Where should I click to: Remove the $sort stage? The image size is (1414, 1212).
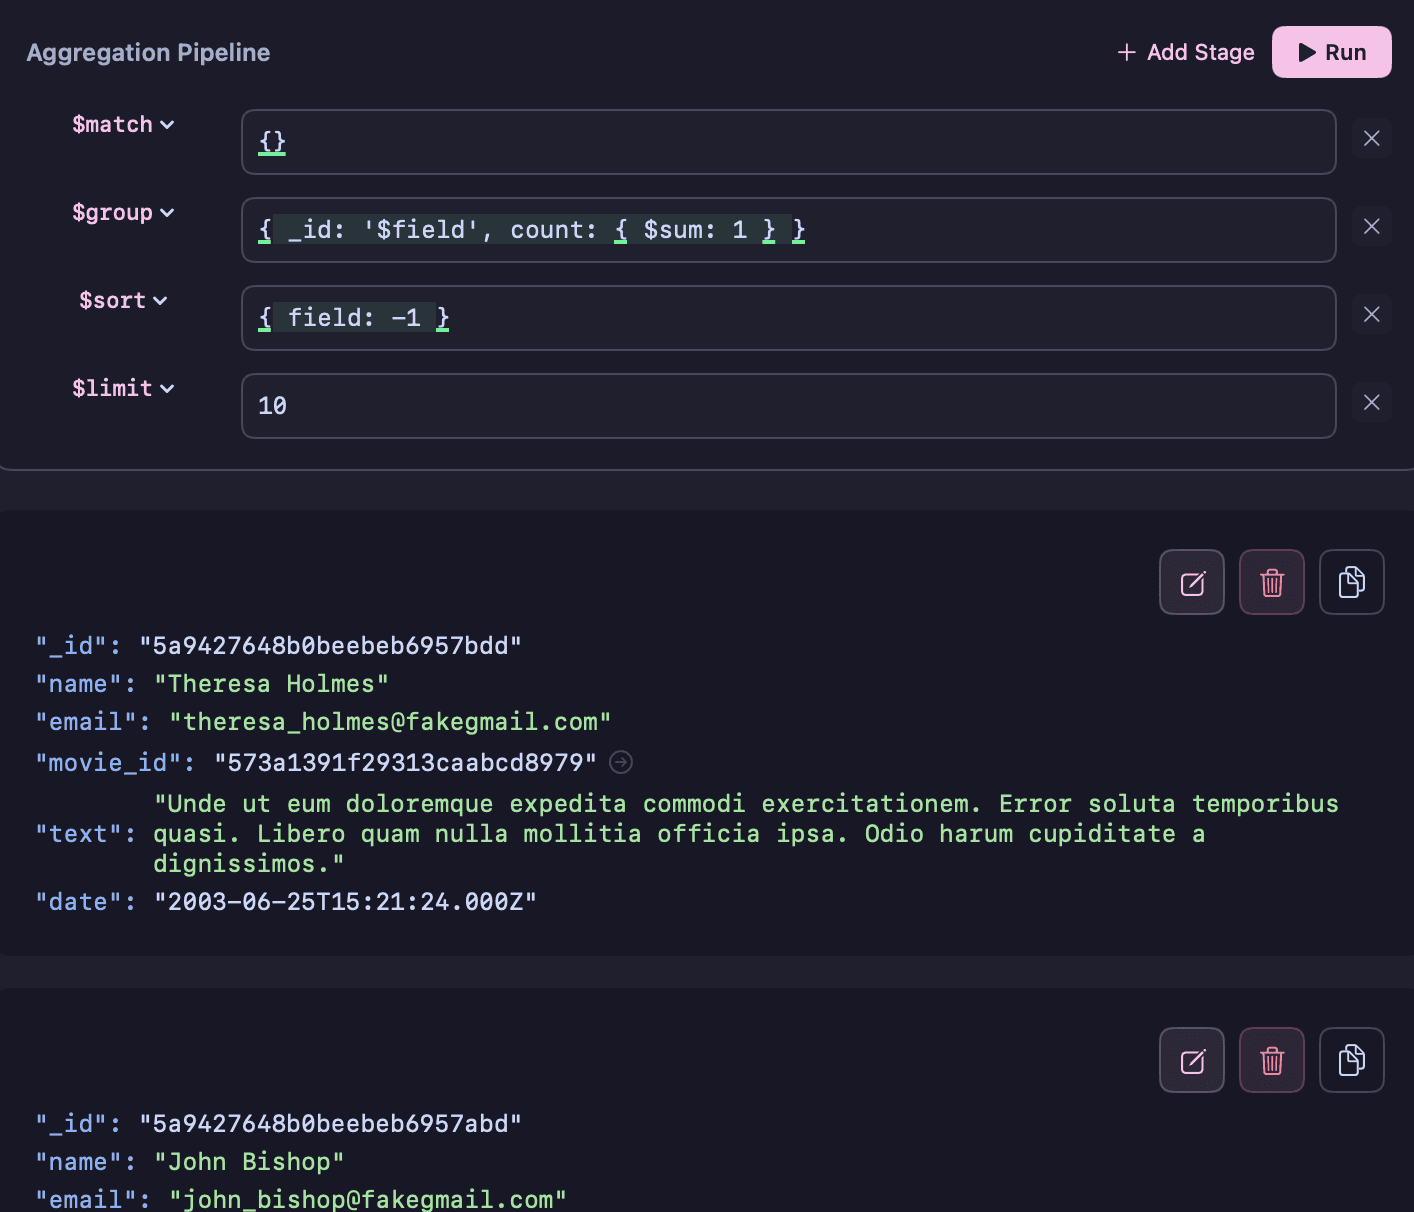[x=1371, y=314]
